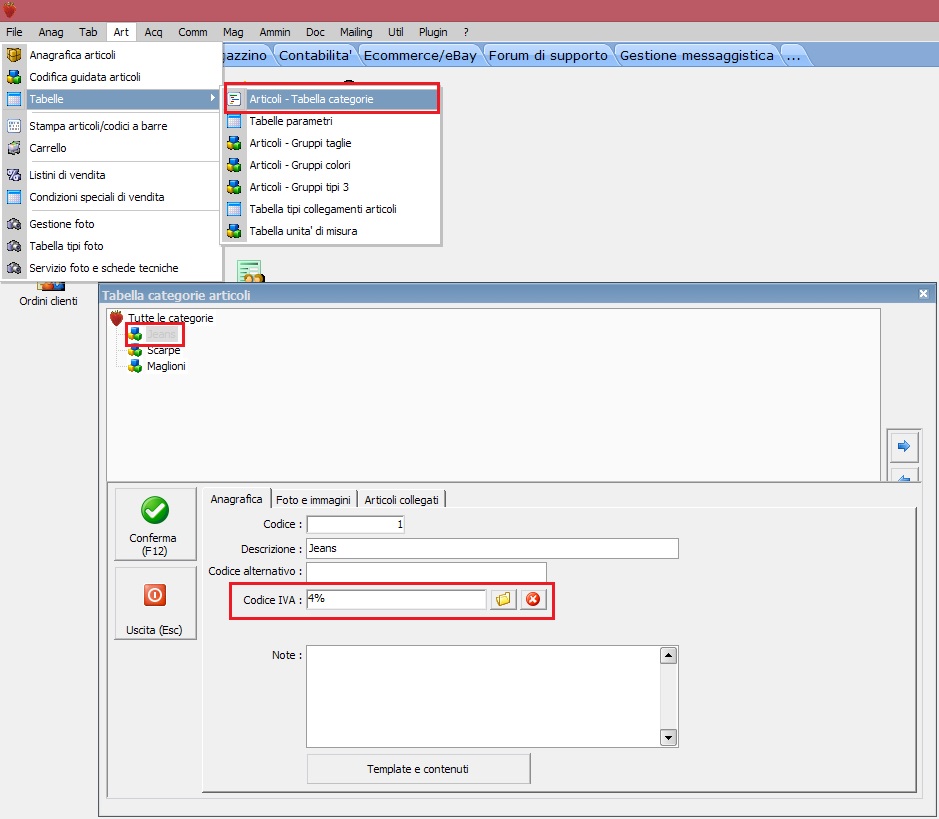The width and height of the screenshot is (939, 819).
Task: Open the Ammin menu
Action: click(x=275, y=32)
